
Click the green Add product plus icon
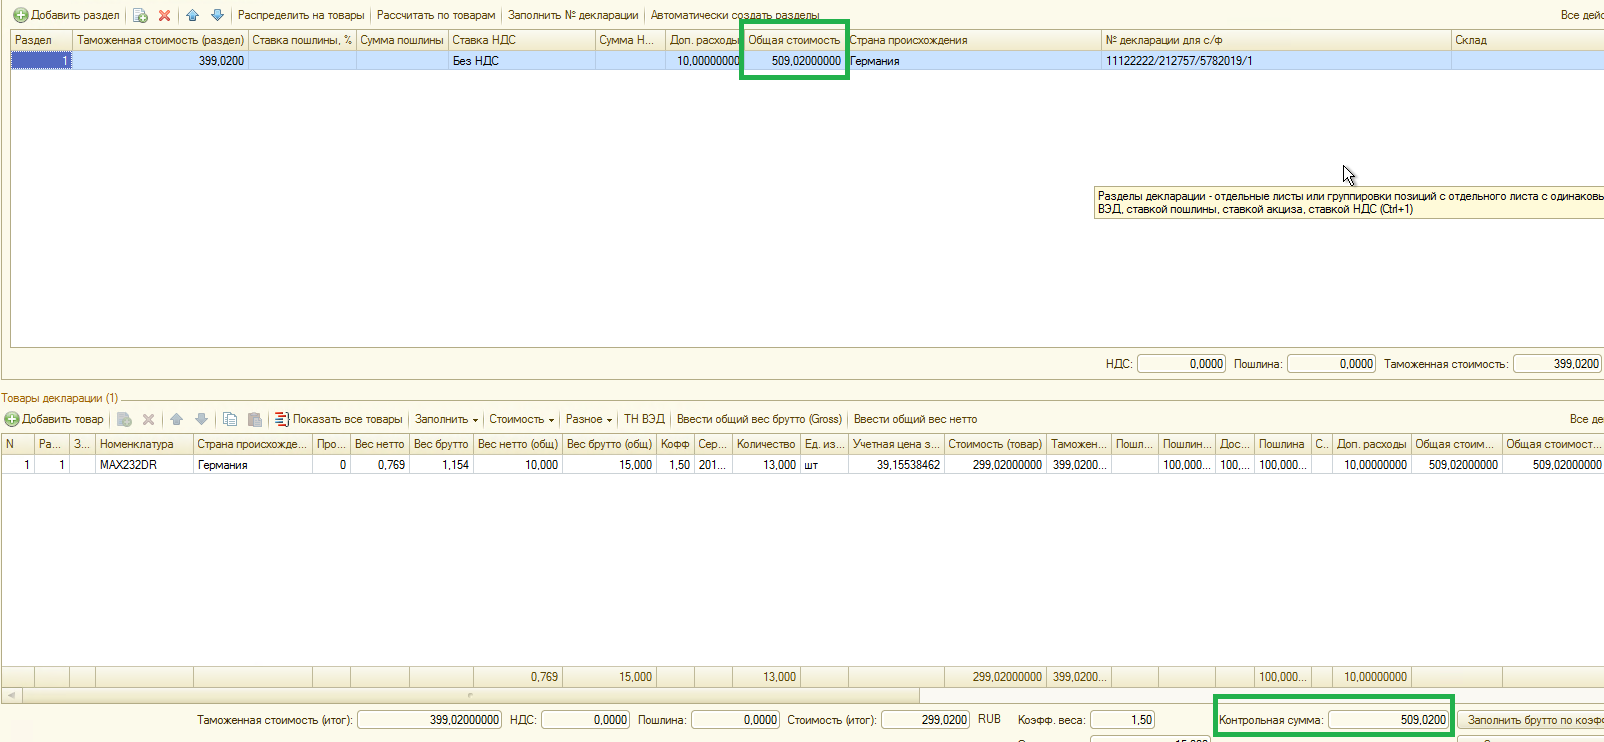coord(12,420)
